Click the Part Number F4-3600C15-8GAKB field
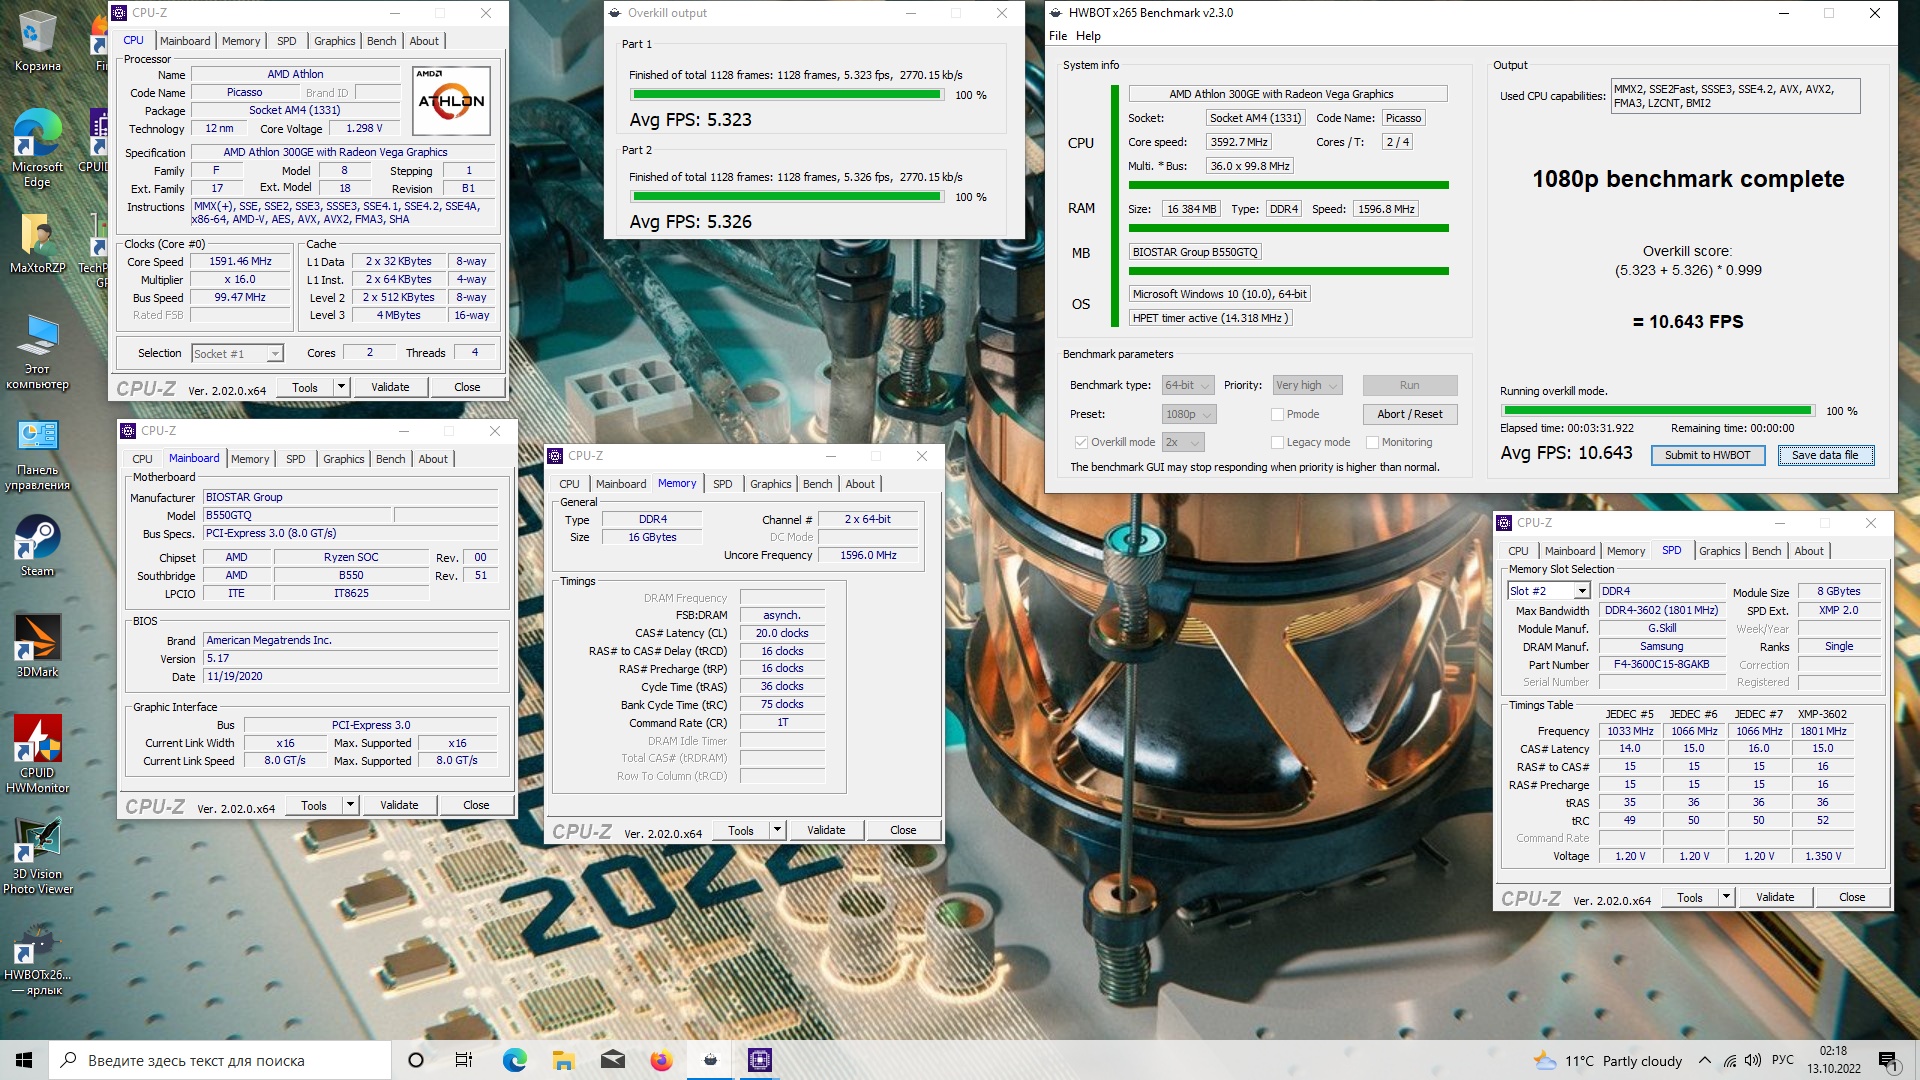 click(x=1661, y=664)
